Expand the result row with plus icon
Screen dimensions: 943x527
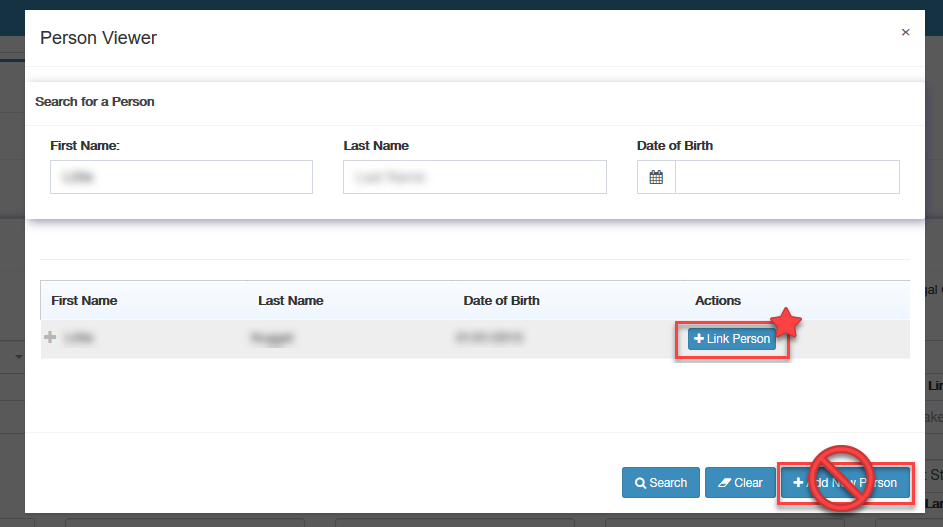pos(50,337)
